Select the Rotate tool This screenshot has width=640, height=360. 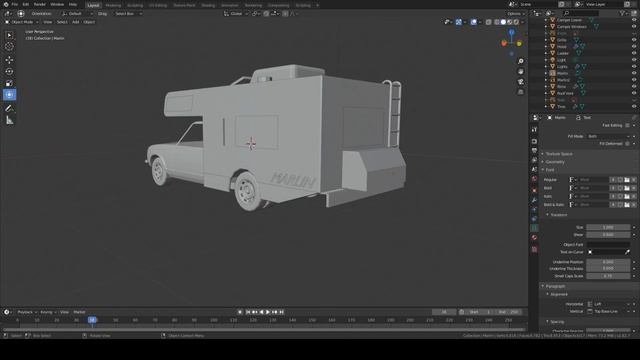click(9, 71)
